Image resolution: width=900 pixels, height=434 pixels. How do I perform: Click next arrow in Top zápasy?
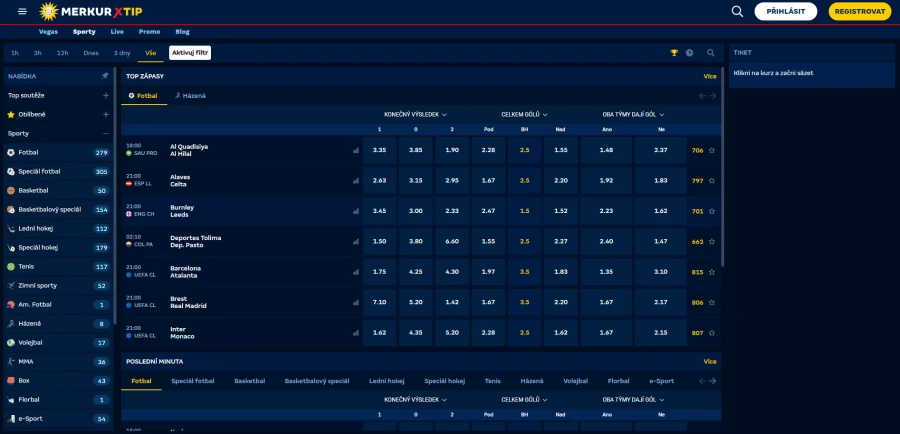(x=713, y=96)
